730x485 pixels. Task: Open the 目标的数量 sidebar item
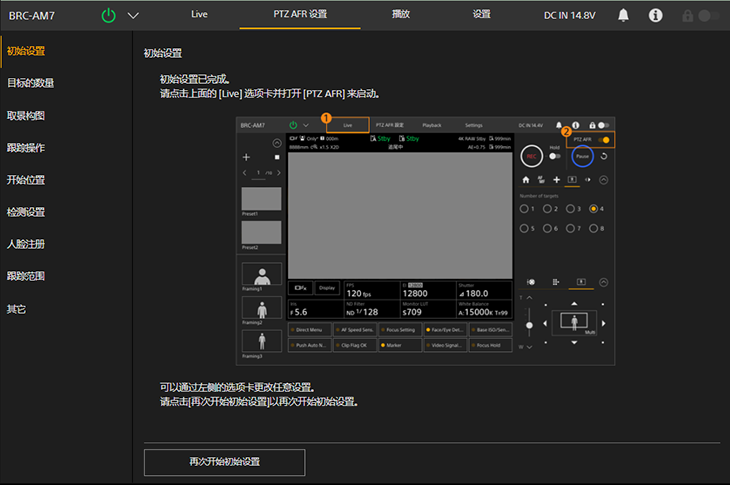pos(31,83)
